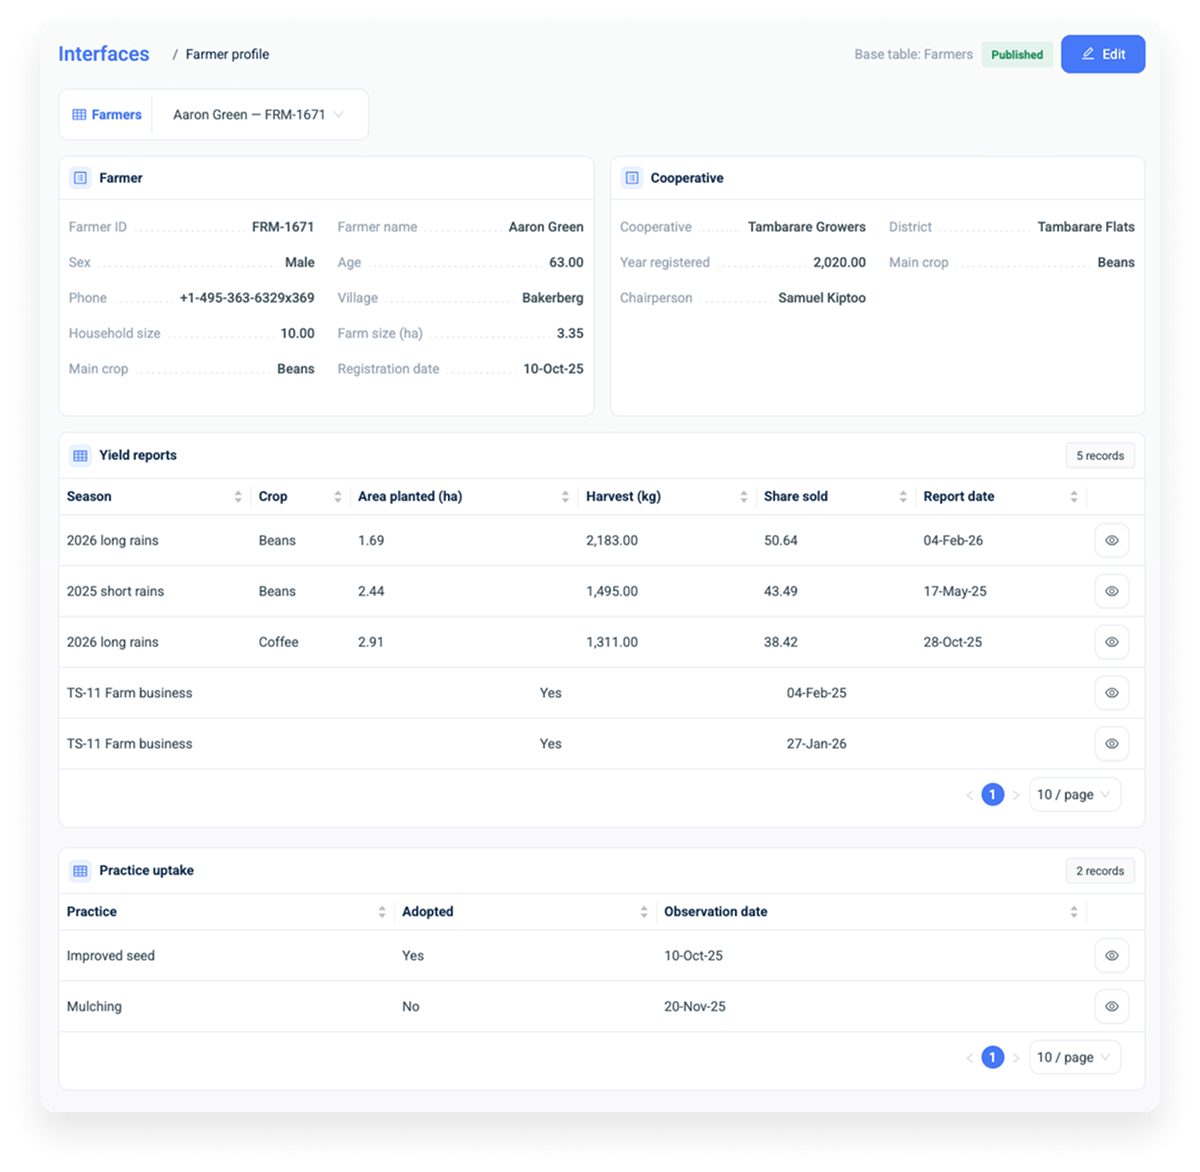Click the Farmers table button
This screenshot has width=1200, height=1172.
[107, 115]
